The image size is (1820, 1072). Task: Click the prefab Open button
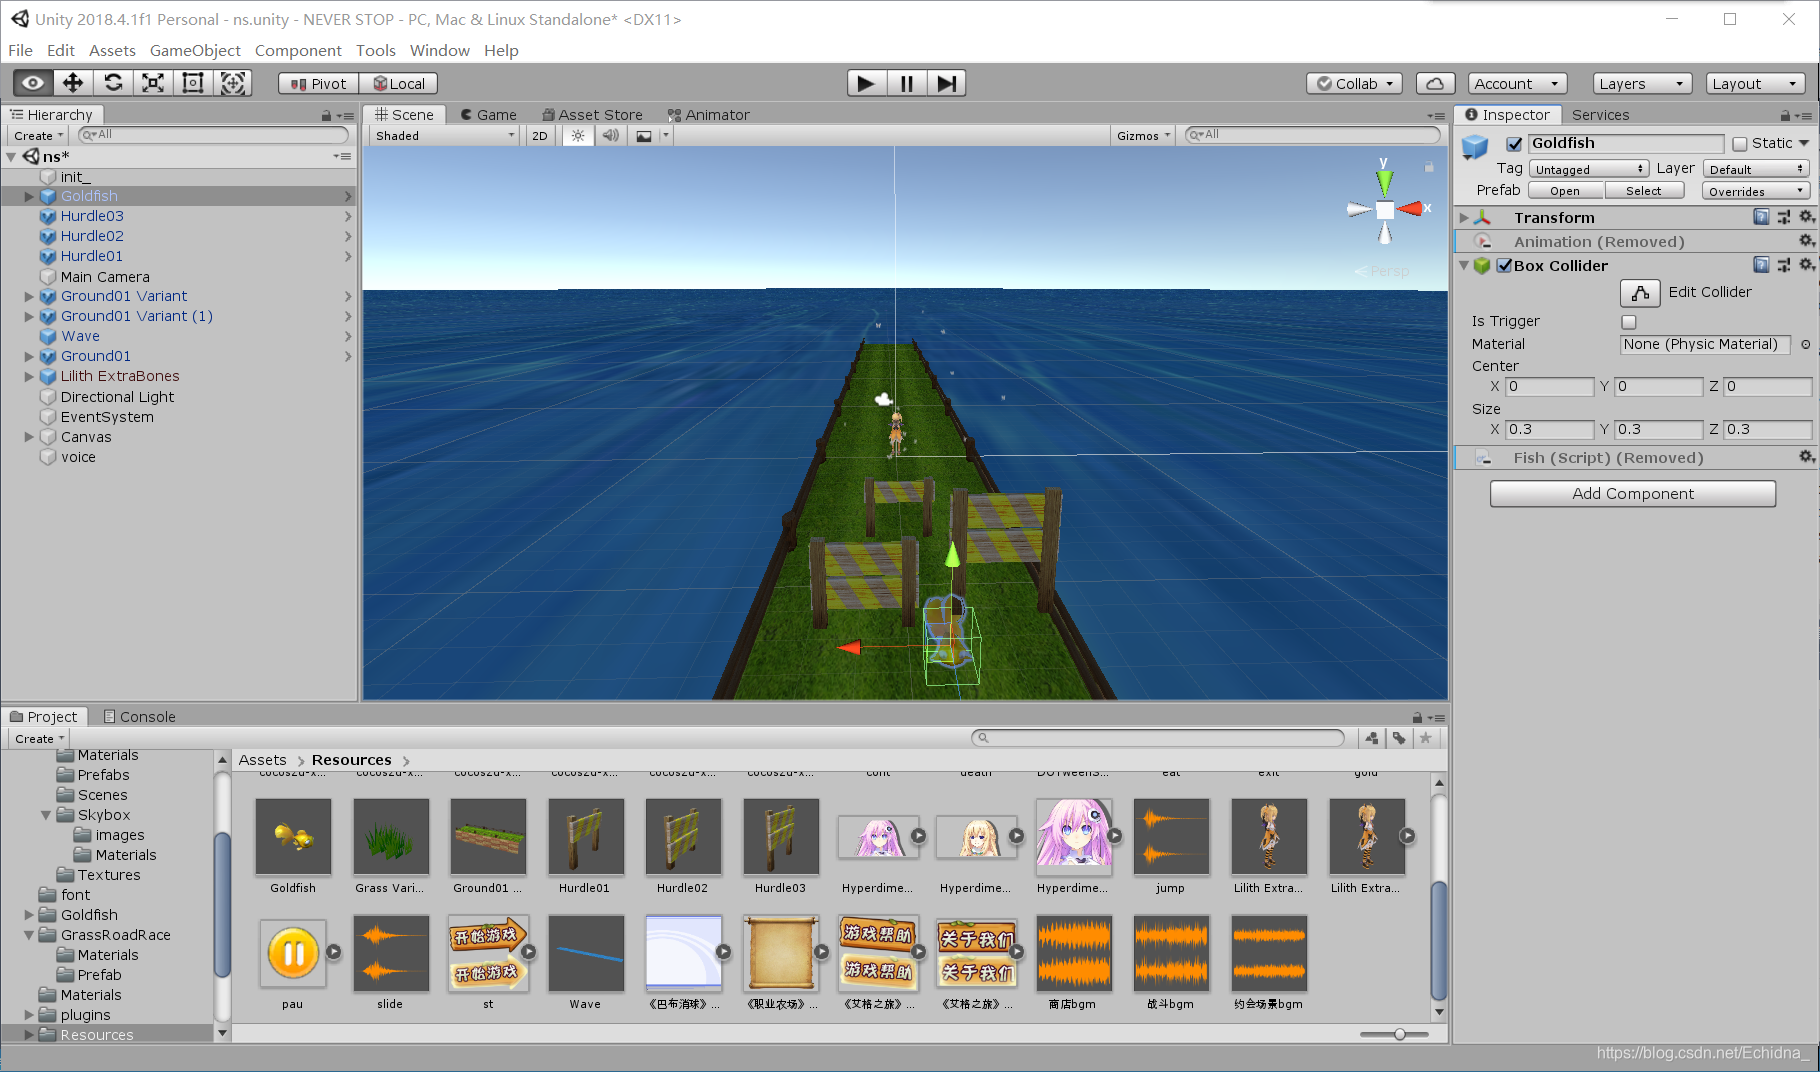pyautogui.click(x=1566, y=191)
